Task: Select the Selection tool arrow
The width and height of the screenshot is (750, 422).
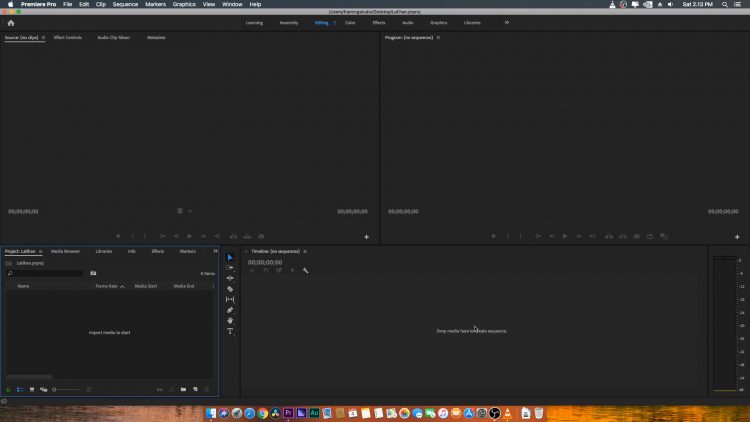Action: [x=230, y=257]
